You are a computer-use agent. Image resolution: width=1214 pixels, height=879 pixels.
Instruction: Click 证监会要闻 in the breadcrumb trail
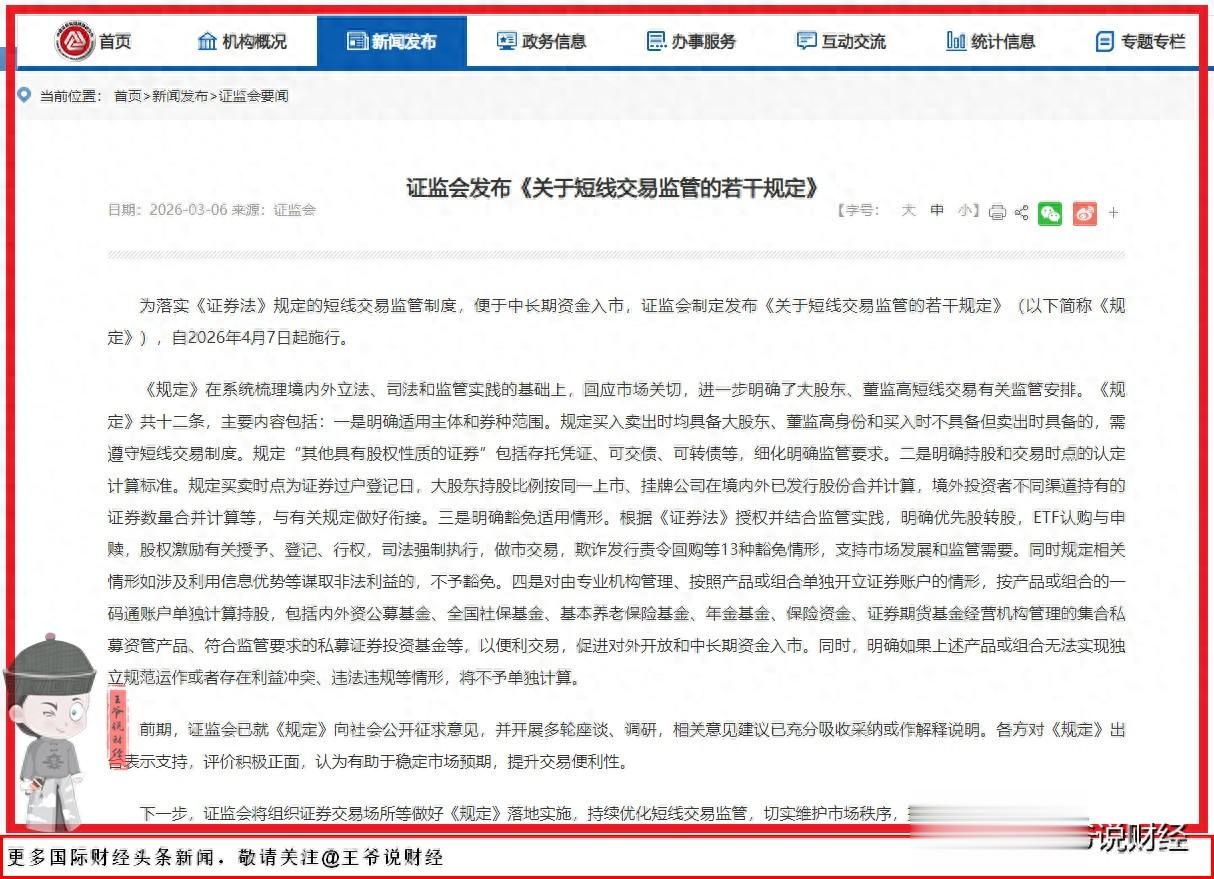pos(253,96)
